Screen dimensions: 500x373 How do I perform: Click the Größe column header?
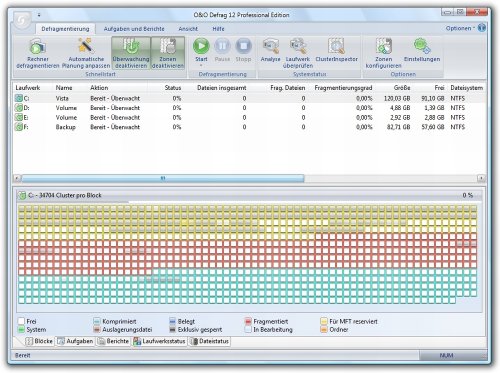coord(402,88)
